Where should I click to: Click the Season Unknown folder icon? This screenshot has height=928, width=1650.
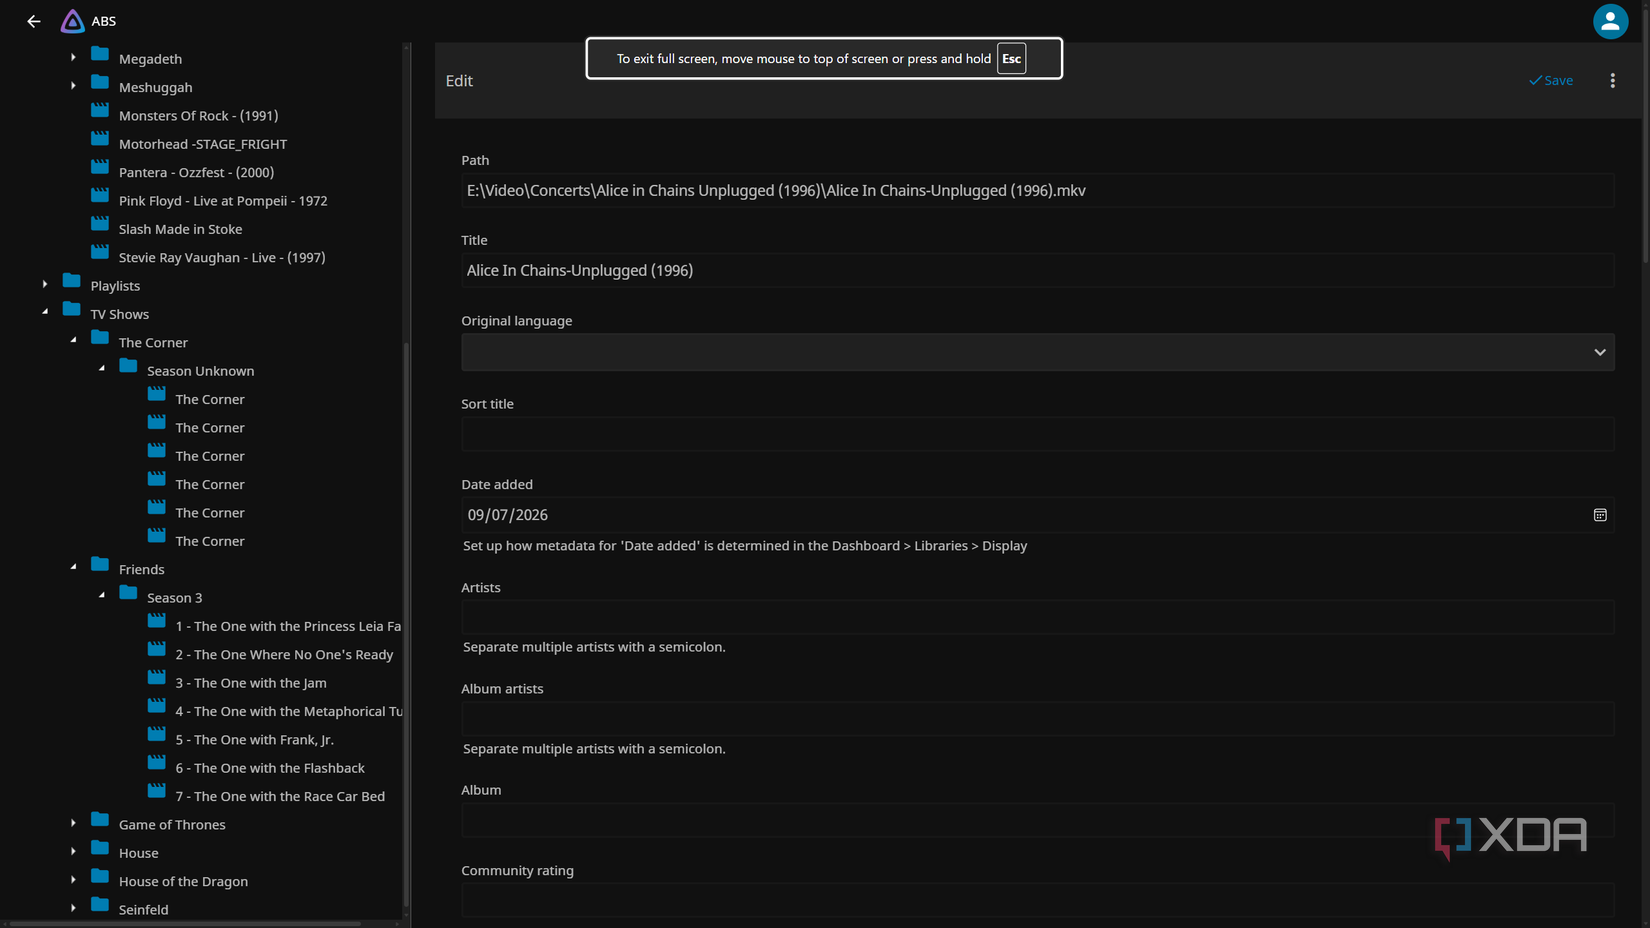[128, 366]
